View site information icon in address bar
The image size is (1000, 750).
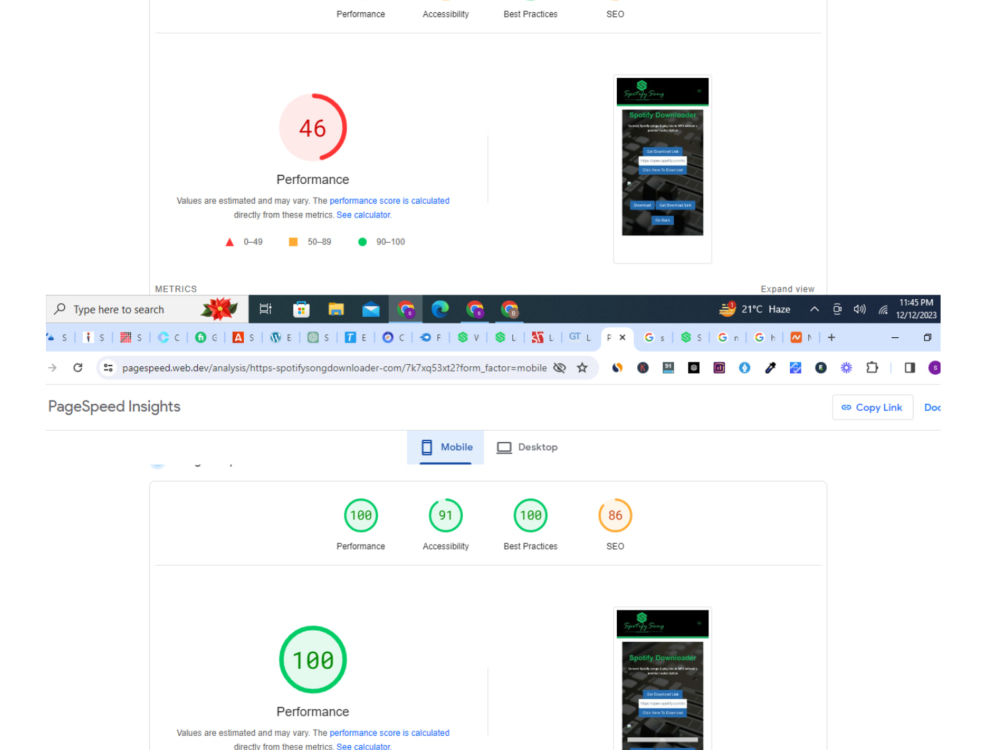(108, 368)
